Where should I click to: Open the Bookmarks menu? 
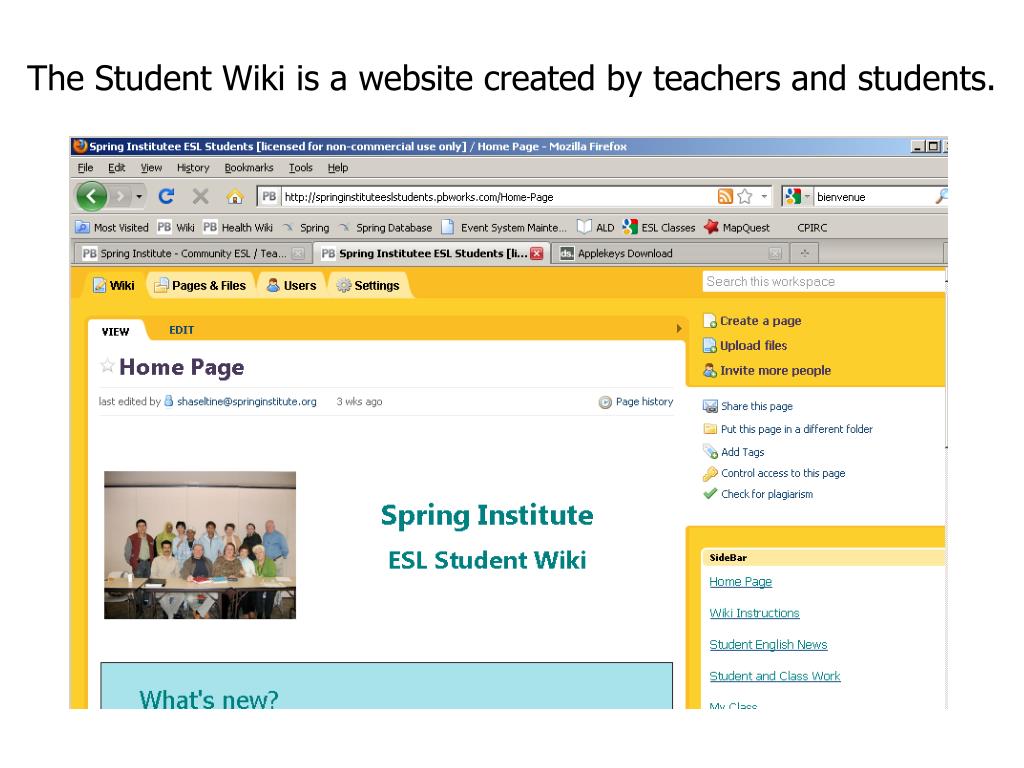[x=249, y=168]
